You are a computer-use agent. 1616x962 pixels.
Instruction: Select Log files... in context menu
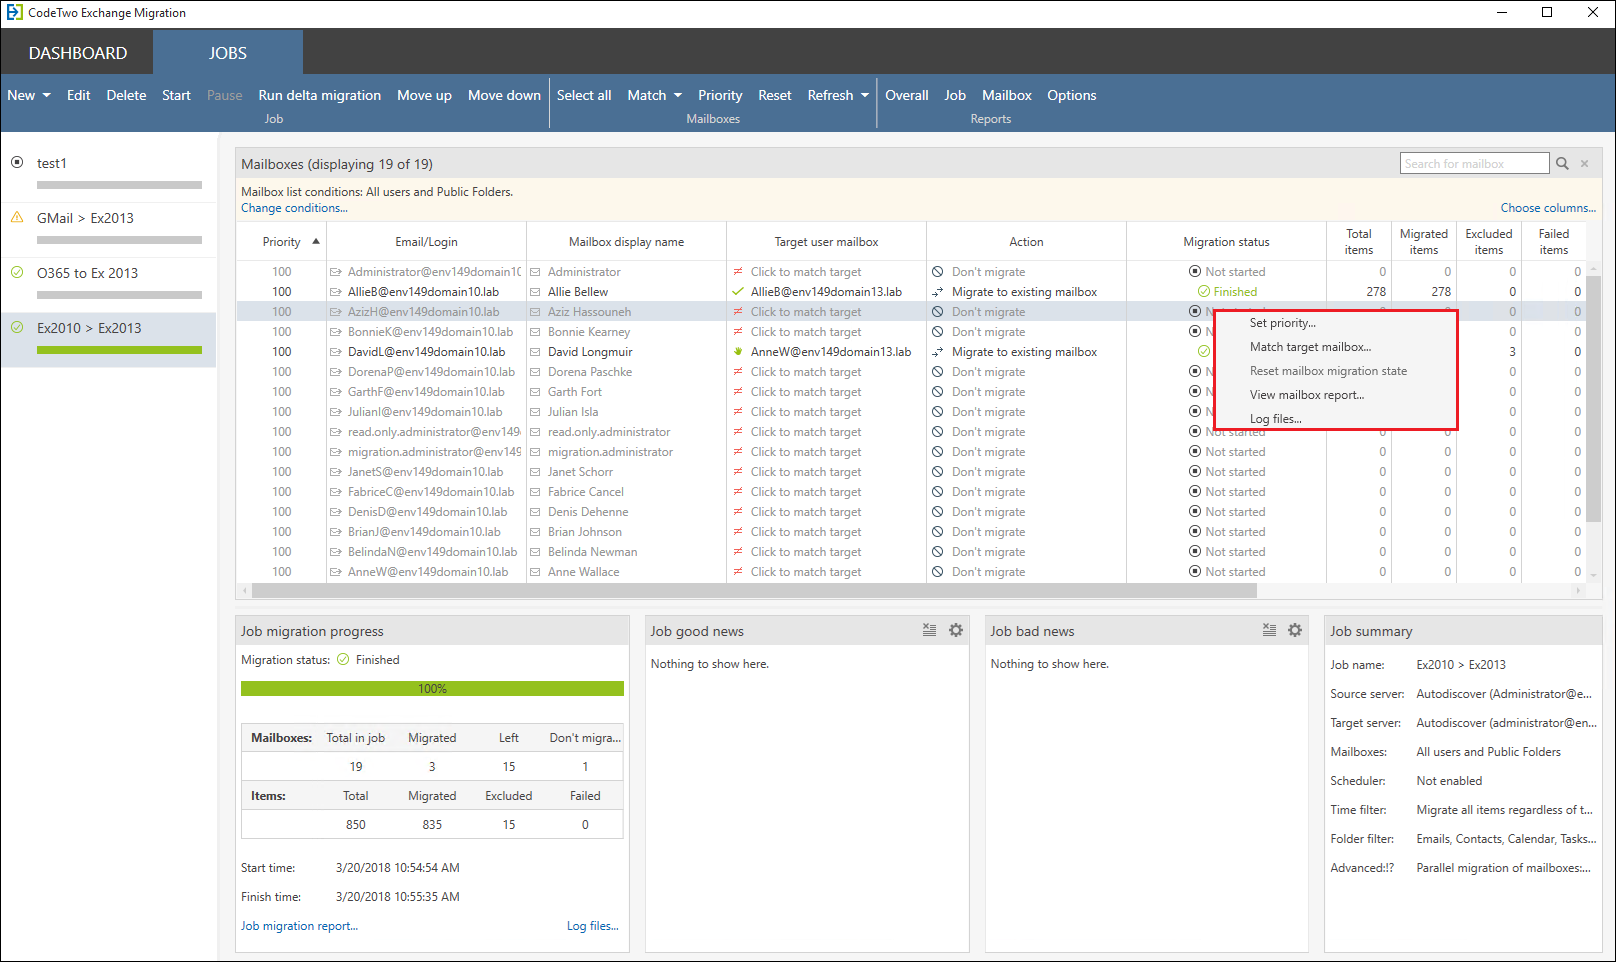click(x=1276, y=419)
